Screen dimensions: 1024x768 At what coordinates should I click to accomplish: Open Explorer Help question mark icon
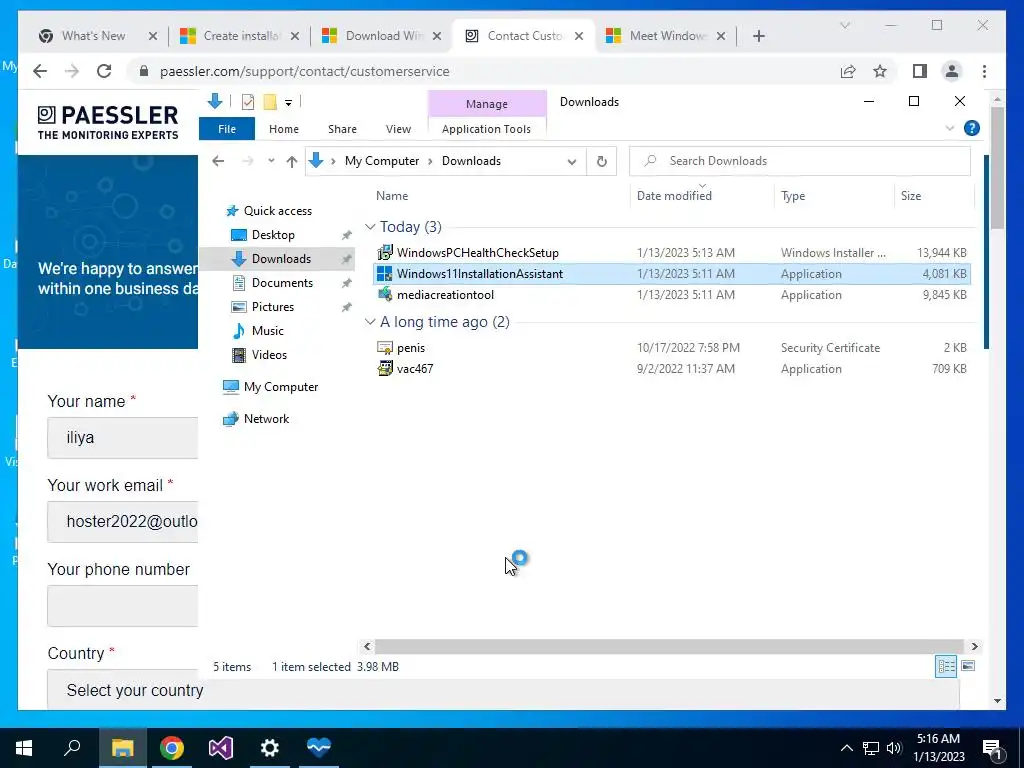click(972, 128)
